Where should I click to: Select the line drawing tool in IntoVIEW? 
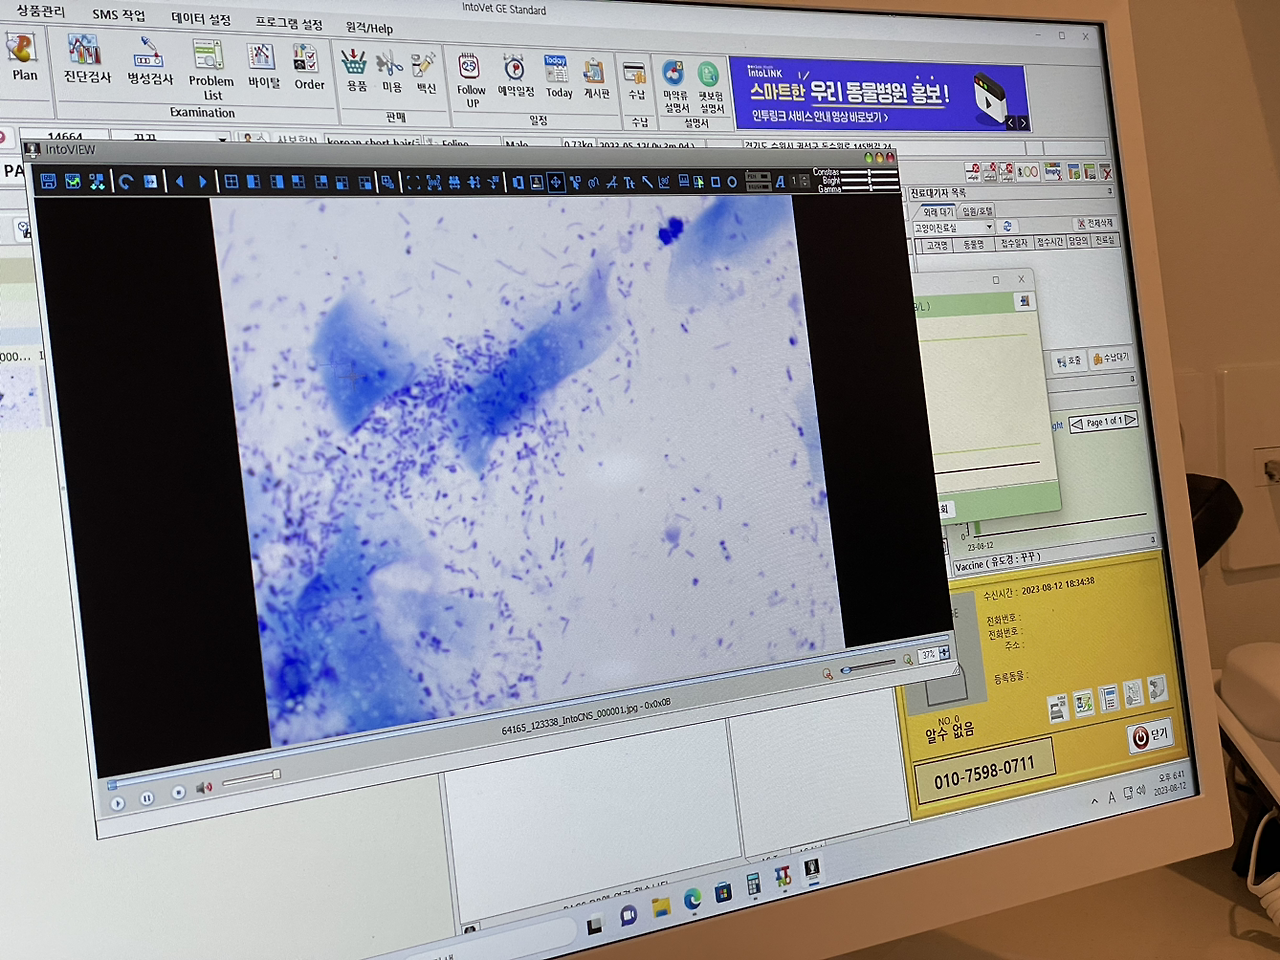tap(647, 182)
